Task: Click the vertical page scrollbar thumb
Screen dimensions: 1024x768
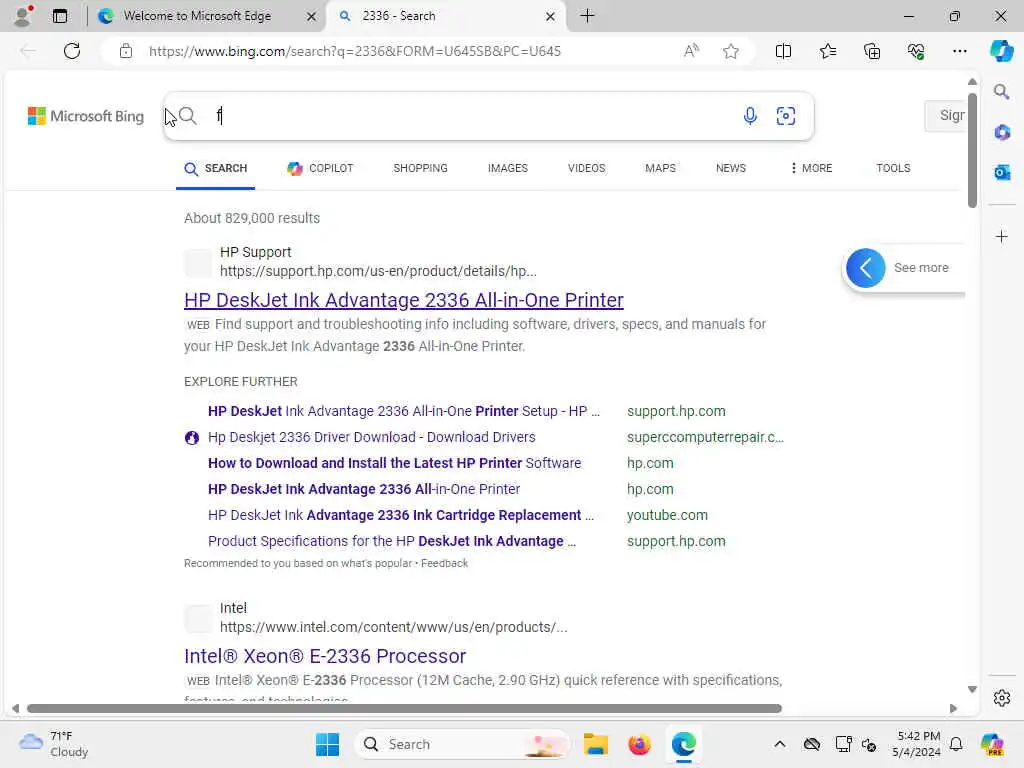Action: [972, 150]
